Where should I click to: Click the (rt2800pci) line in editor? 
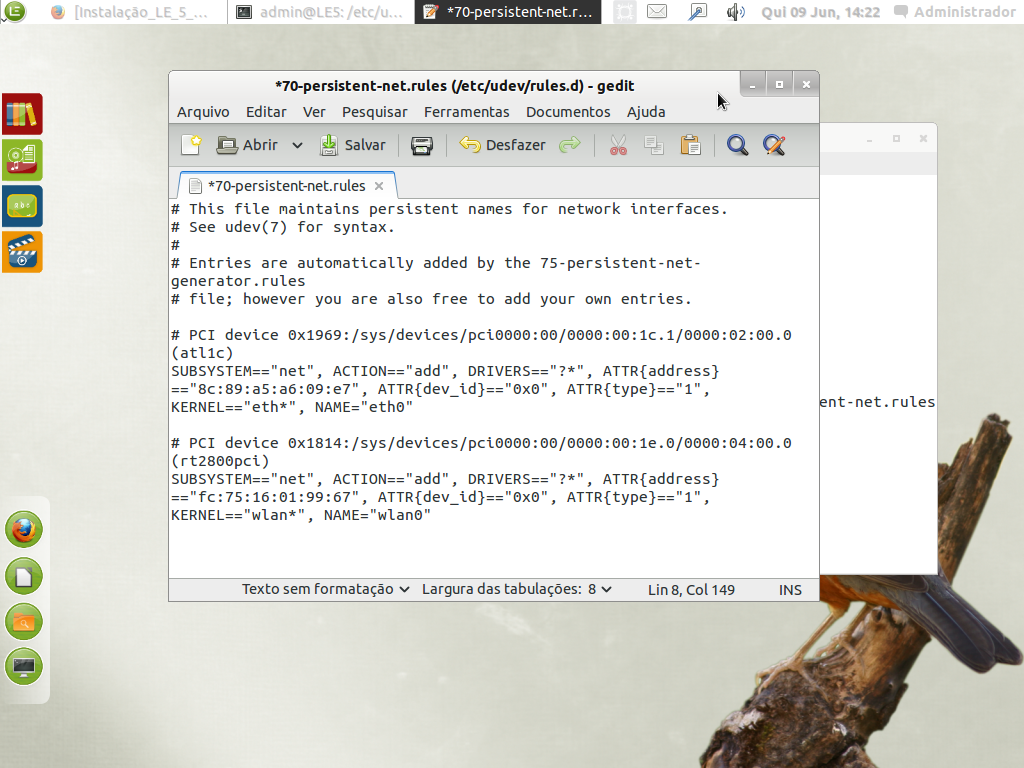[x=220, y=461]
